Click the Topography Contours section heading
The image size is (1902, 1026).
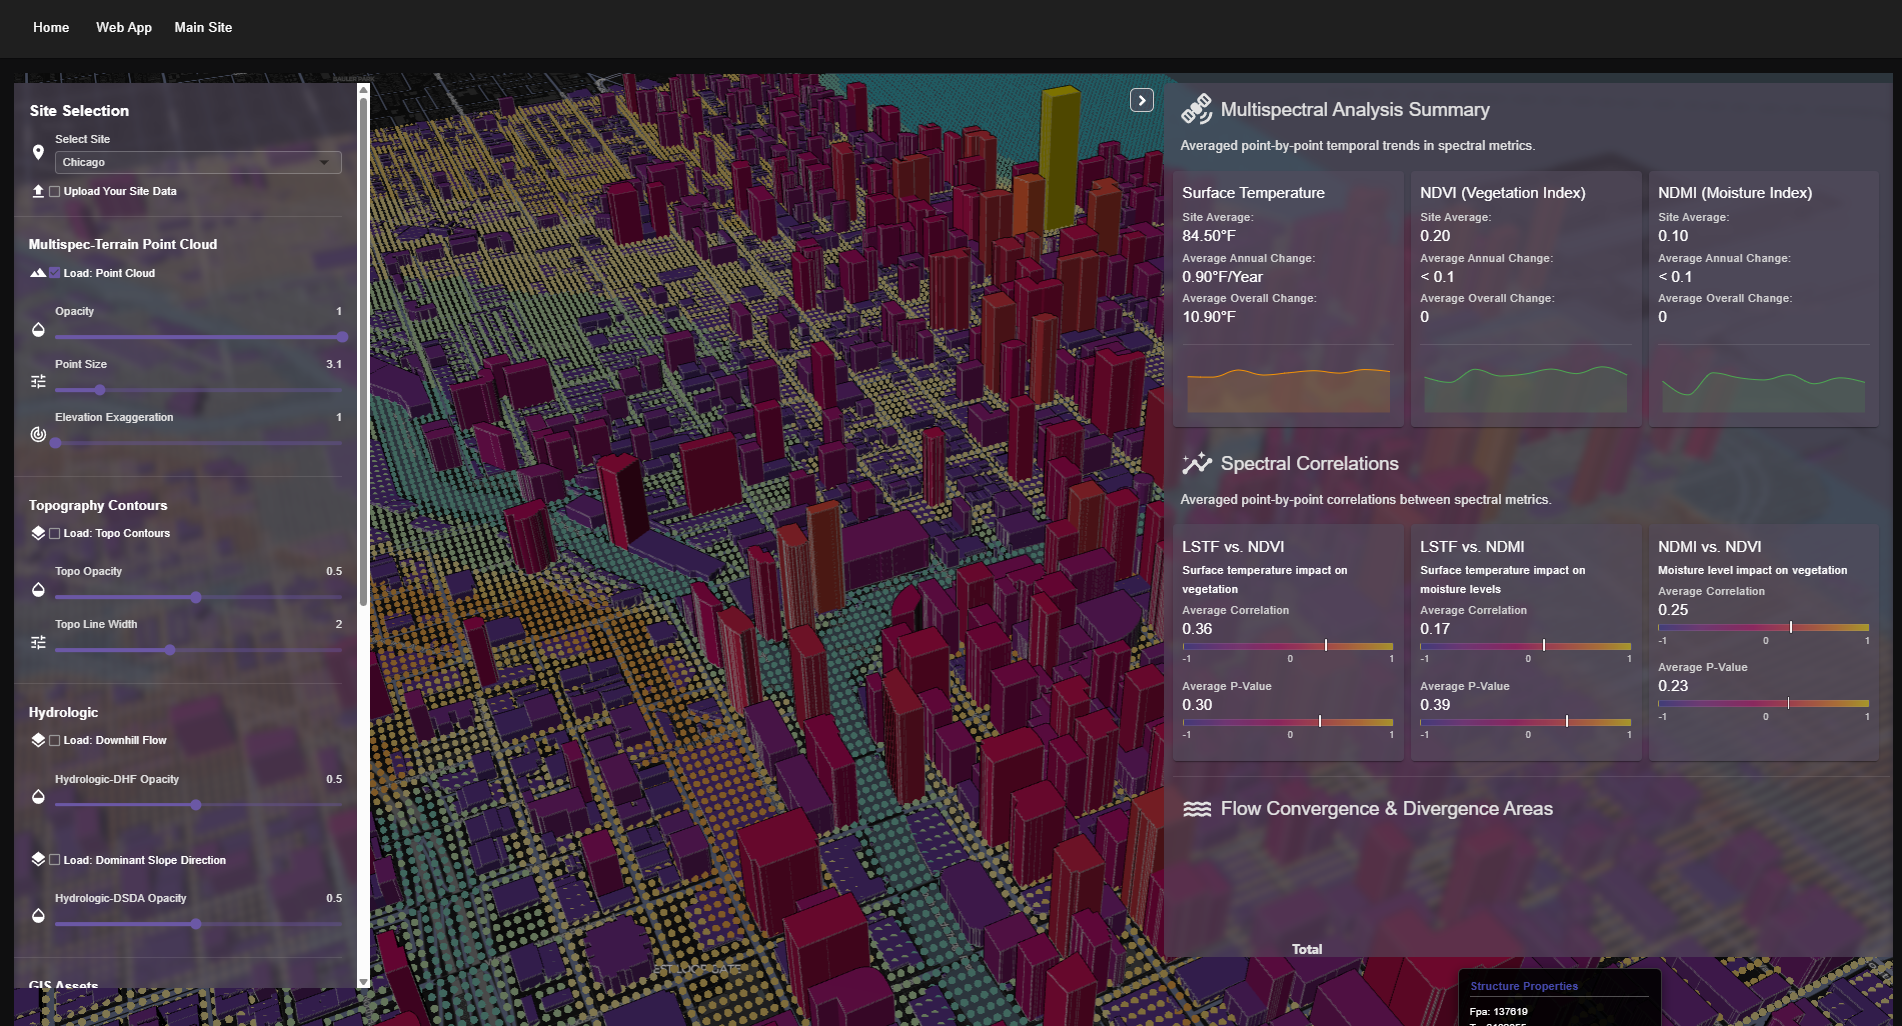98,505
